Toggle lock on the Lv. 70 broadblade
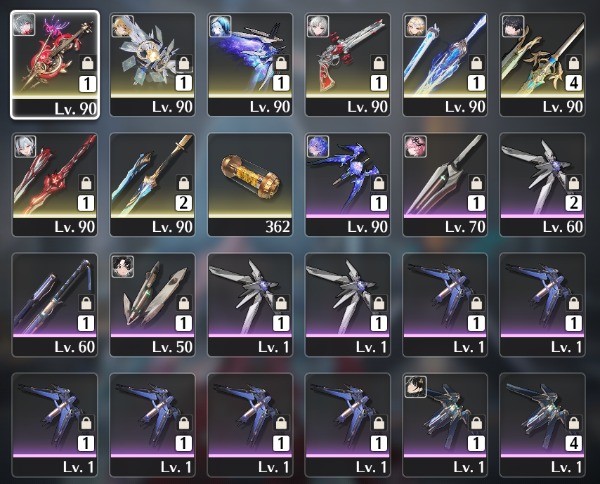Image resolution: width=600 pixels, height=484 pixels. point(476,183)
